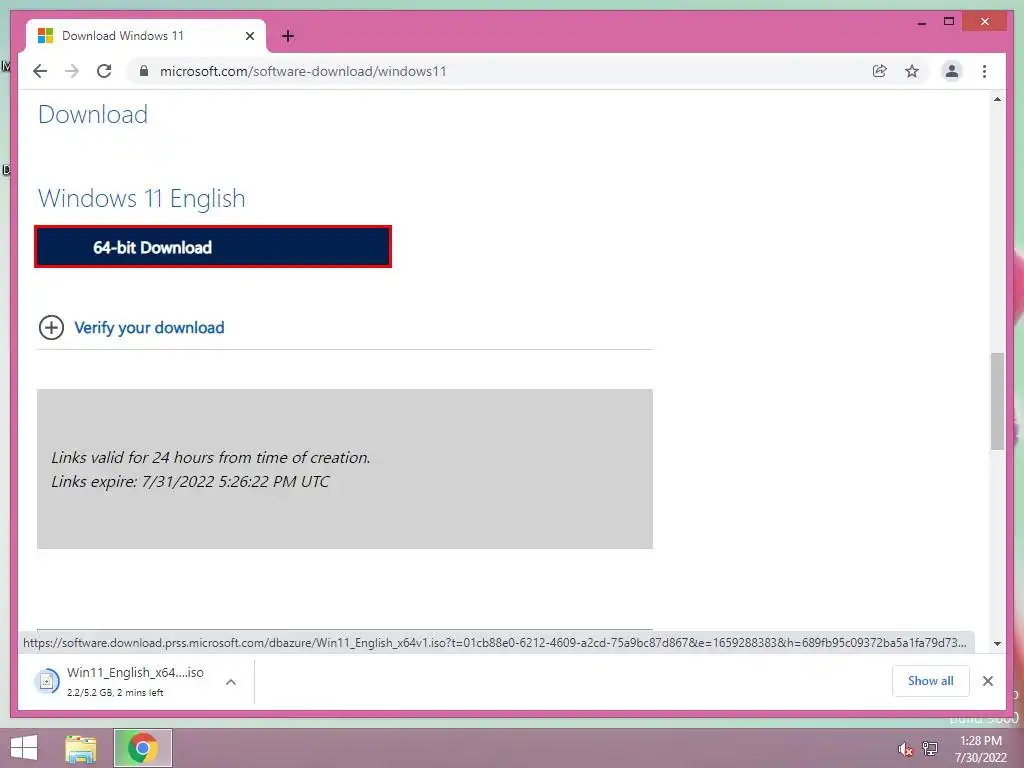The height and width of the screenshot is (768, 1024).
Task: Click Show all downloads
Action: [x=931, y=680]
